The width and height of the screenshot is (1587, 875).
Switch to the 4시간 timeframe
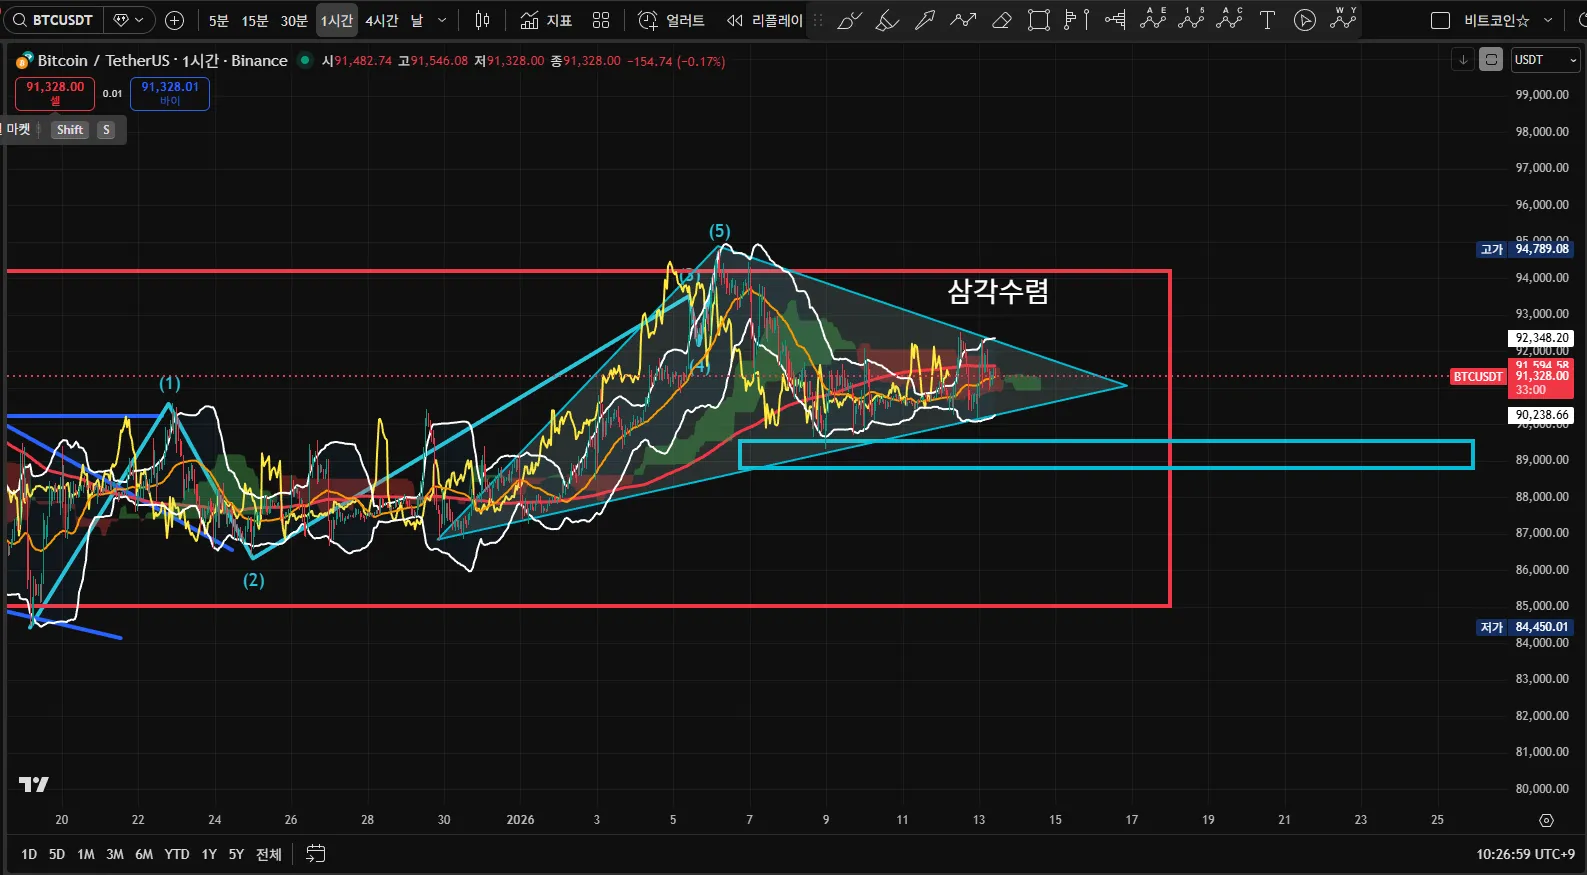point(381,20)
